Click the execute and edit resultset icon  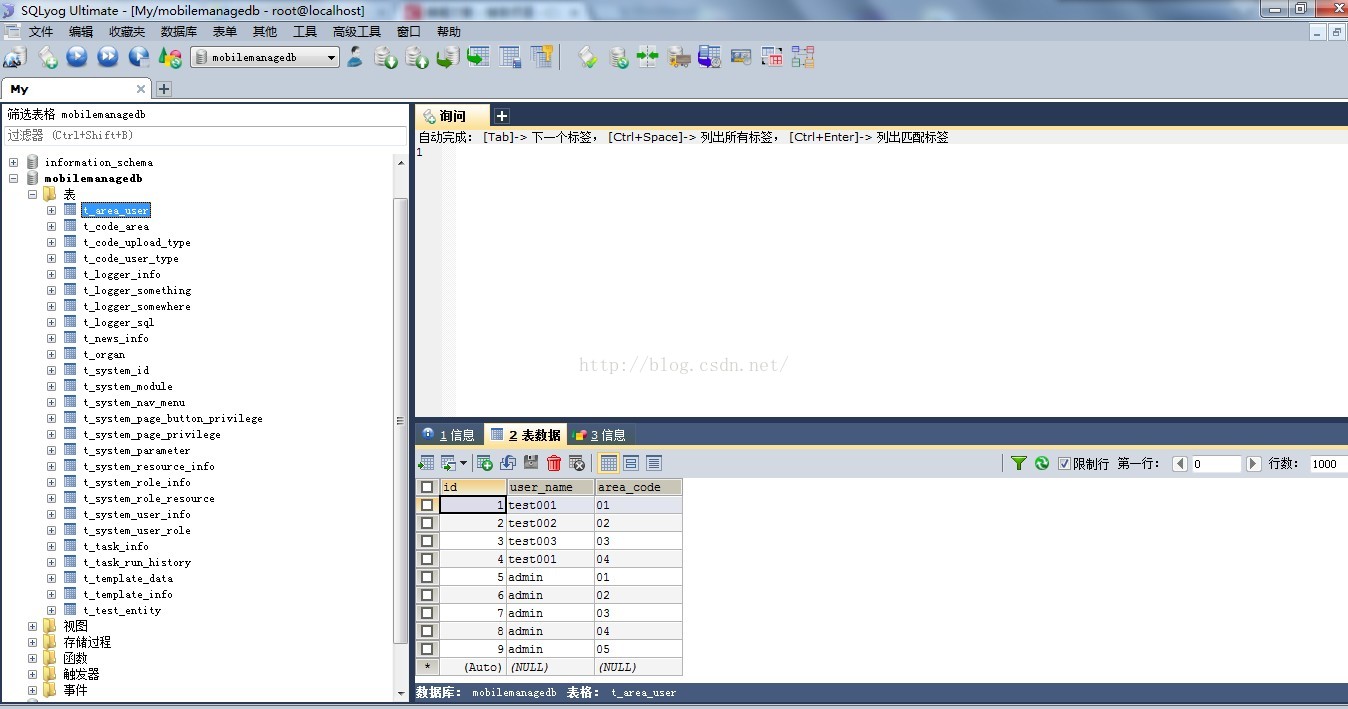[x=139, y=57]
